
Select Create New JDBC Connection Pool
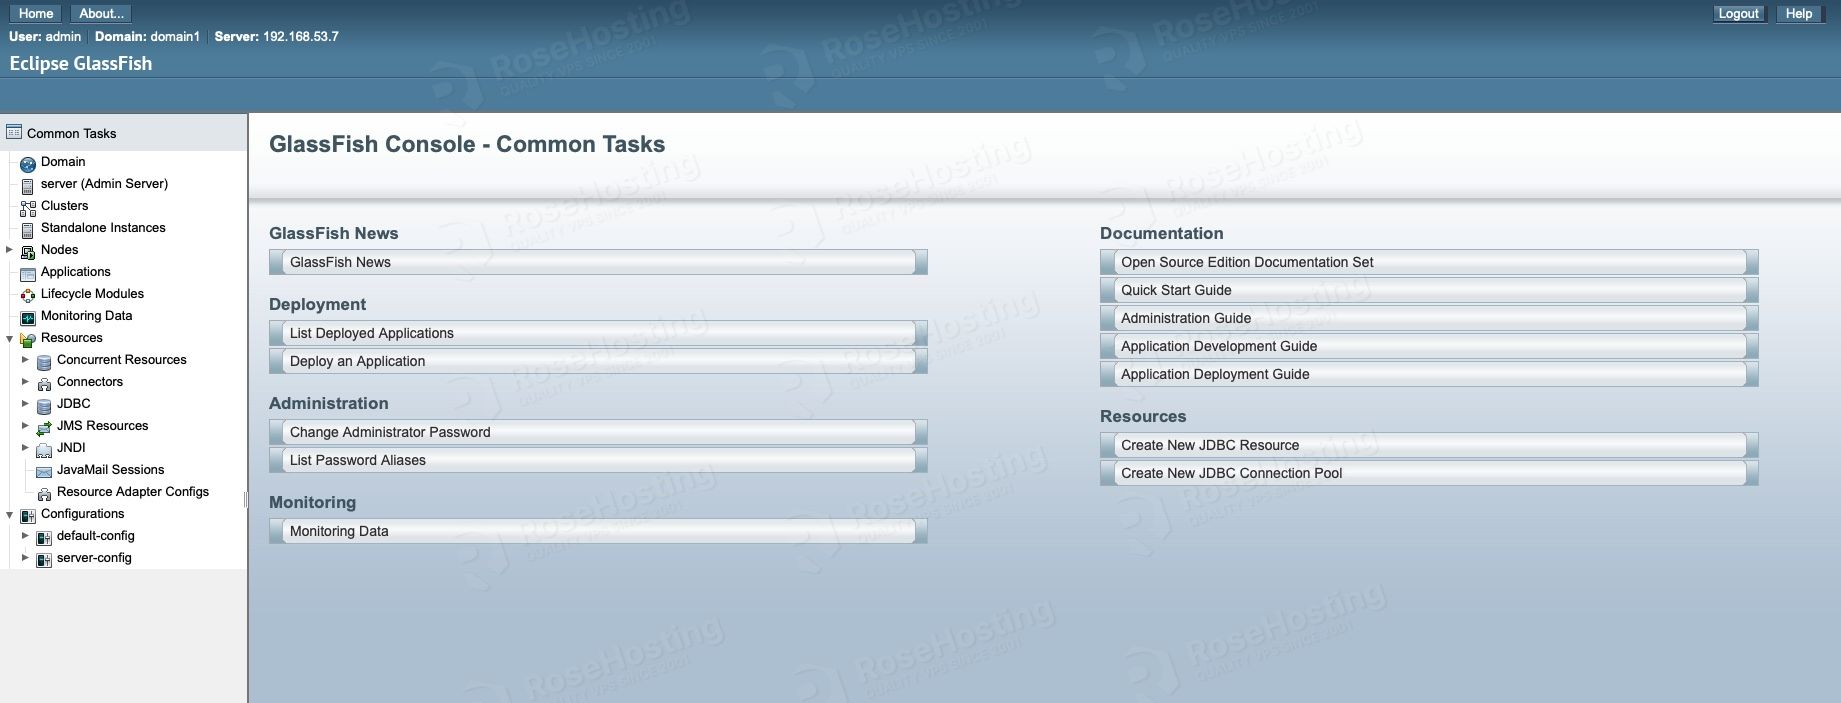1429,473
